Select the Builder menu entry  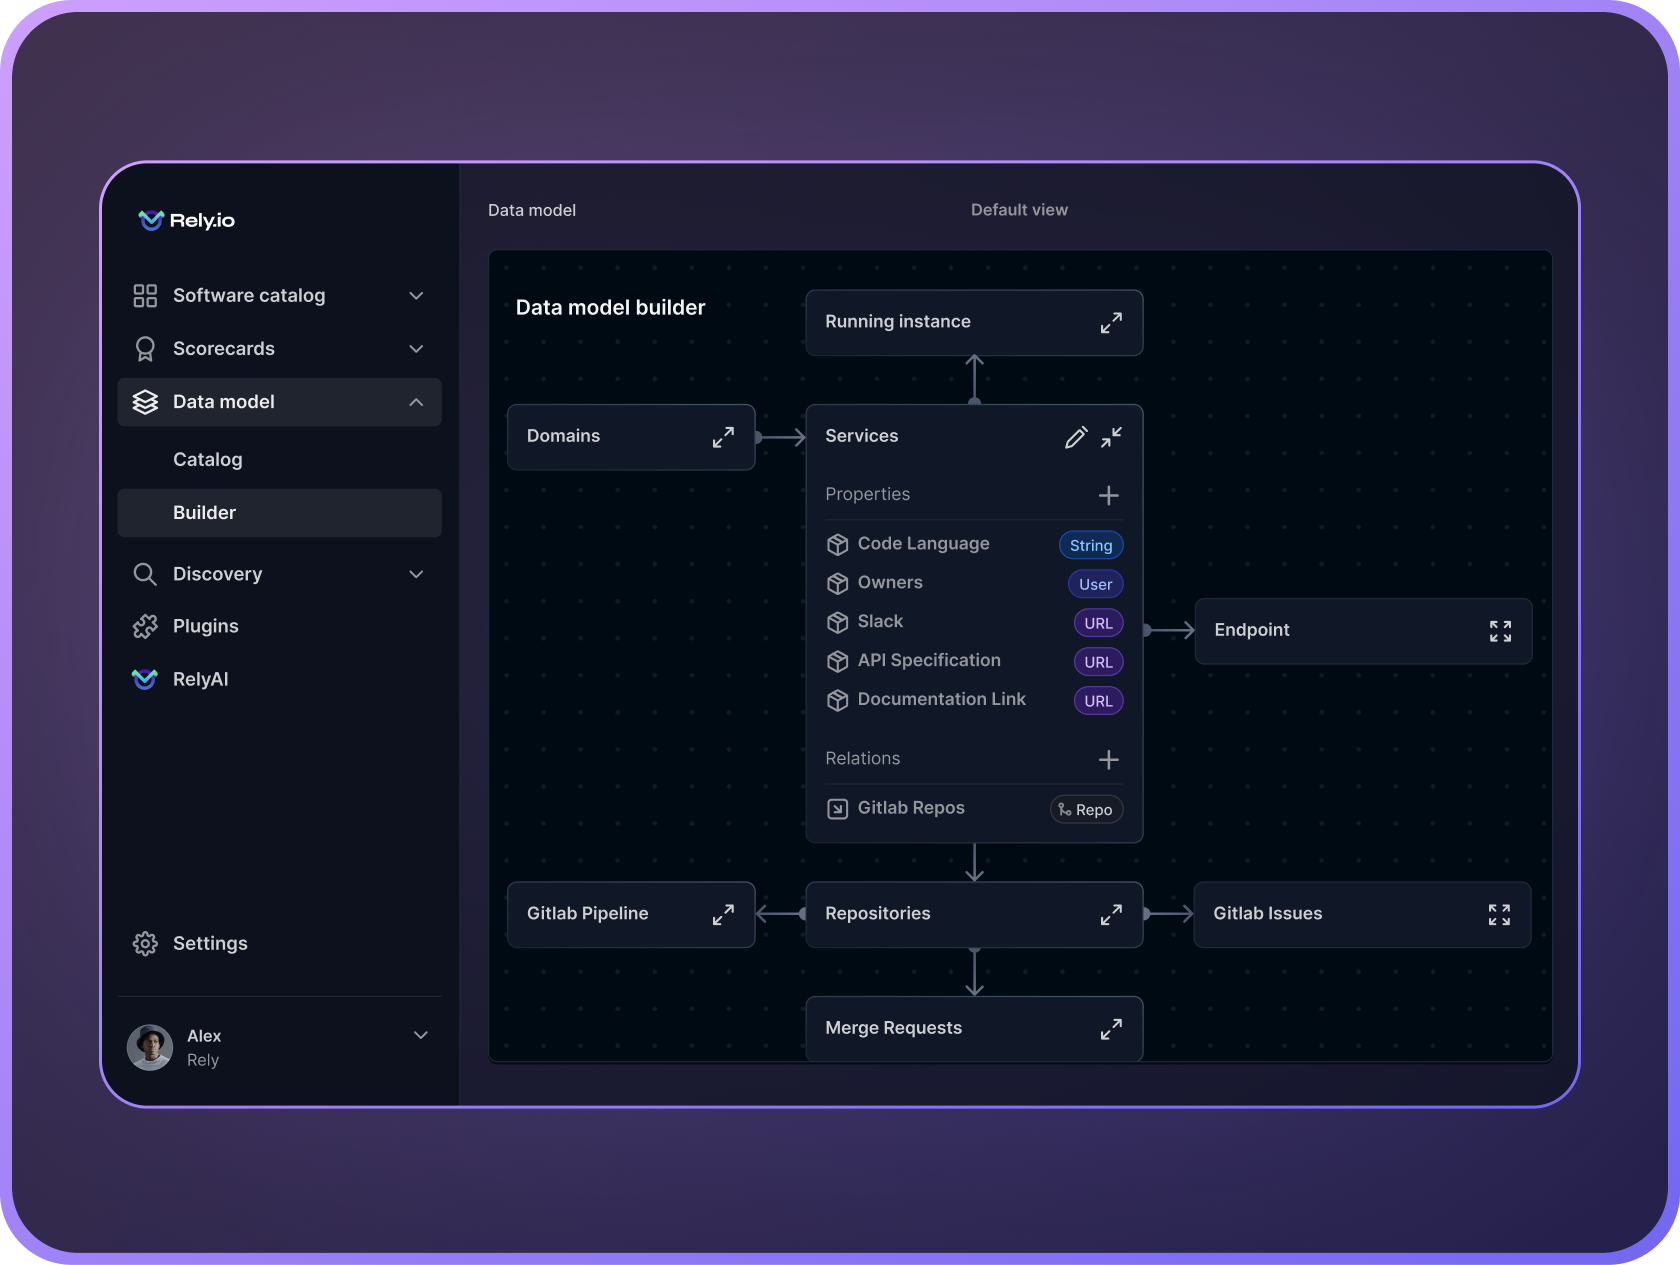point(204,512)
